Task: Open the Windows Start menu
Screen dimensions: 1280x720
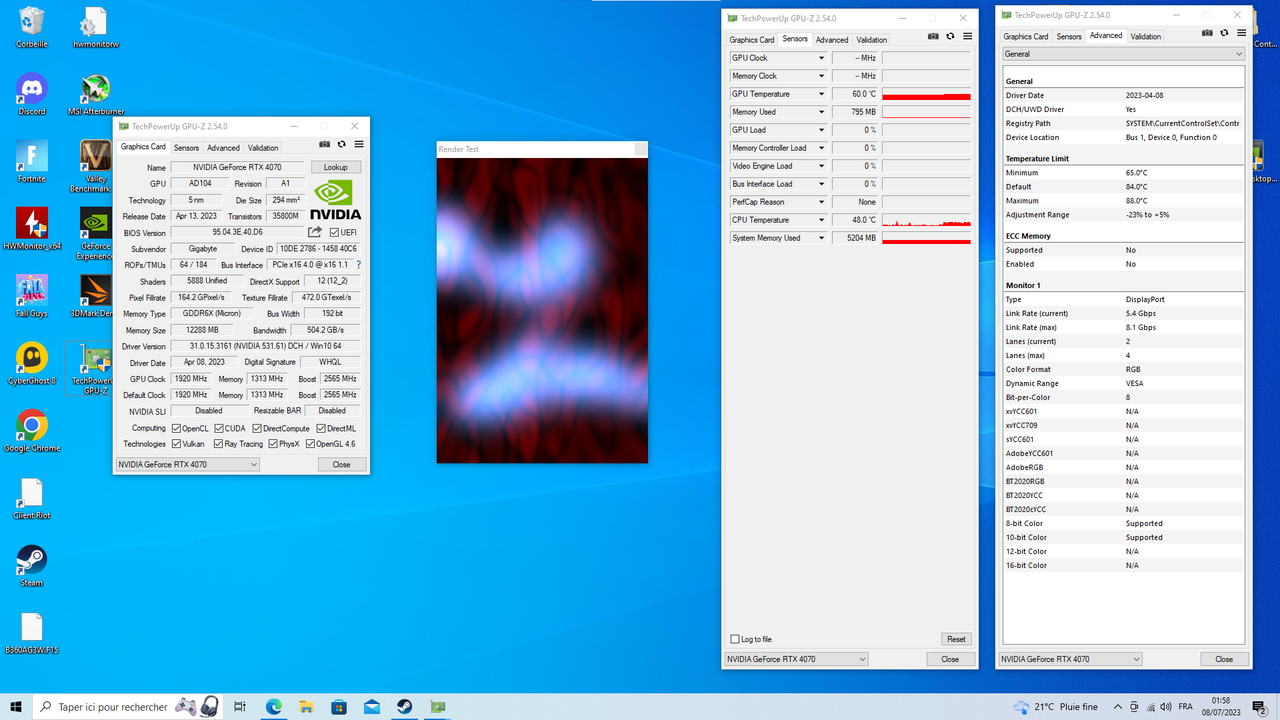Action: point(16,707)
